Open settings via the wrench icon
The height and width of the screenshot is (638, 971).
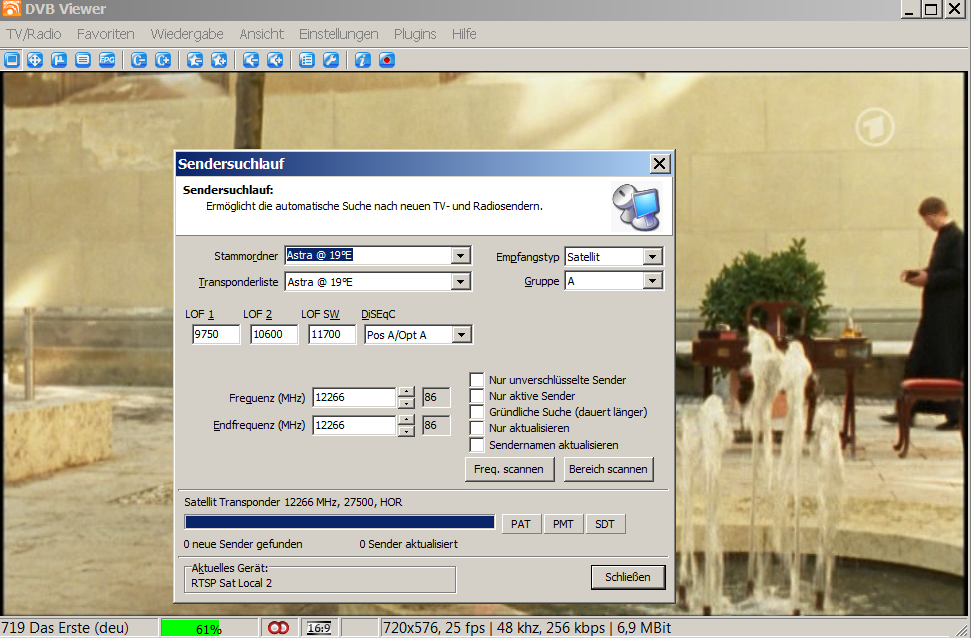331,60
